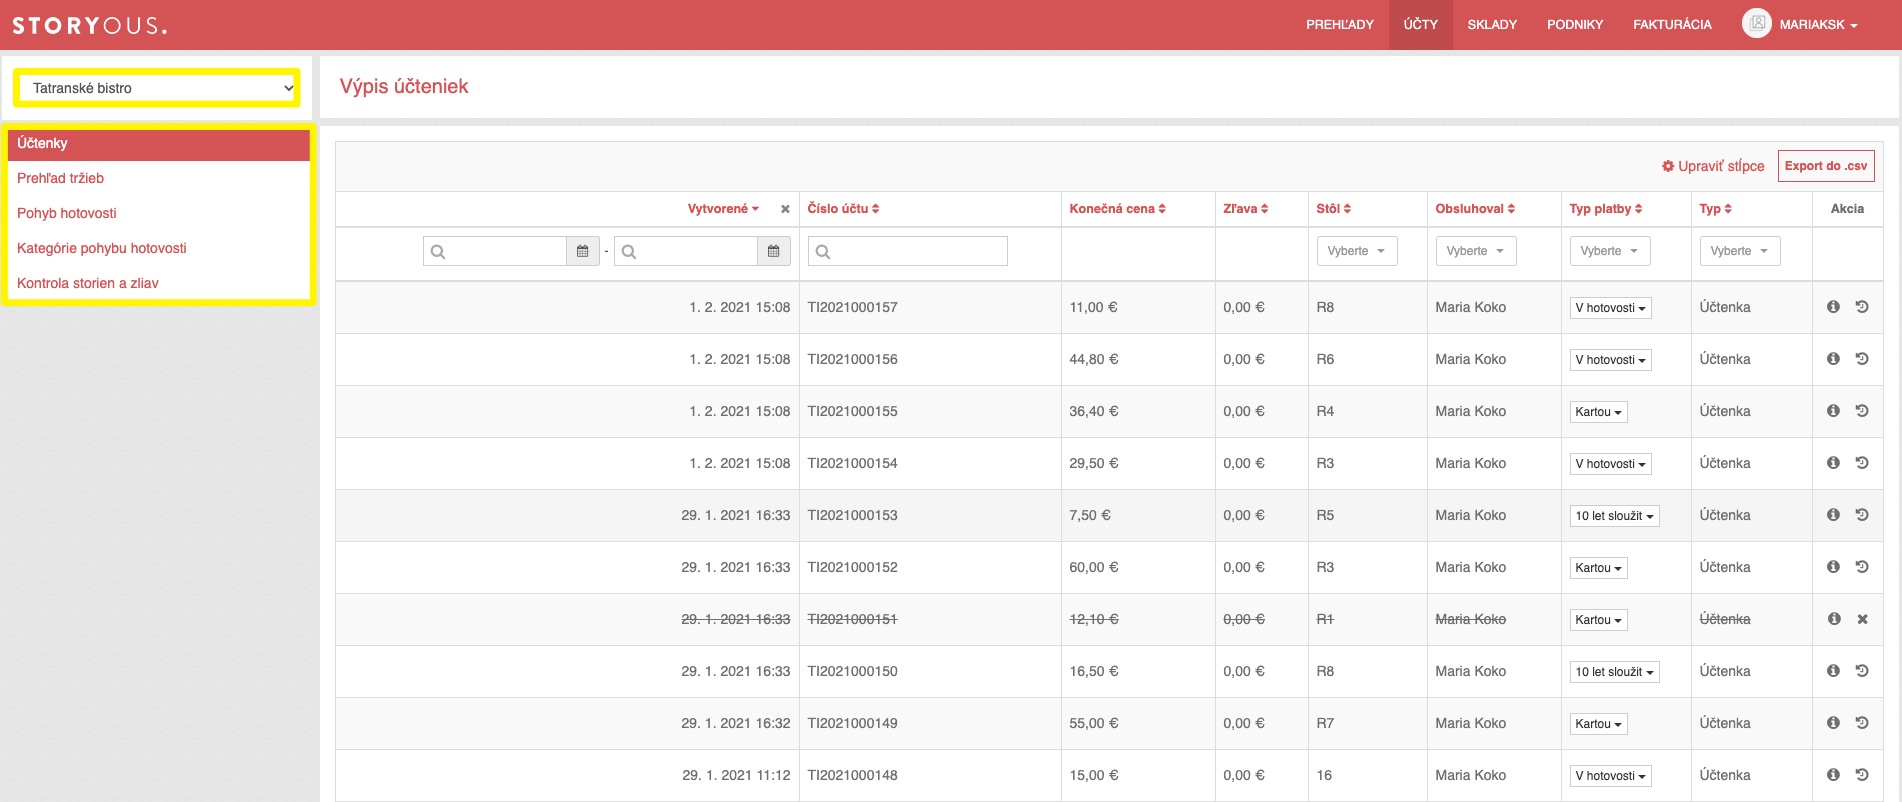Sort by Vytvorené column header

(723, 209)
